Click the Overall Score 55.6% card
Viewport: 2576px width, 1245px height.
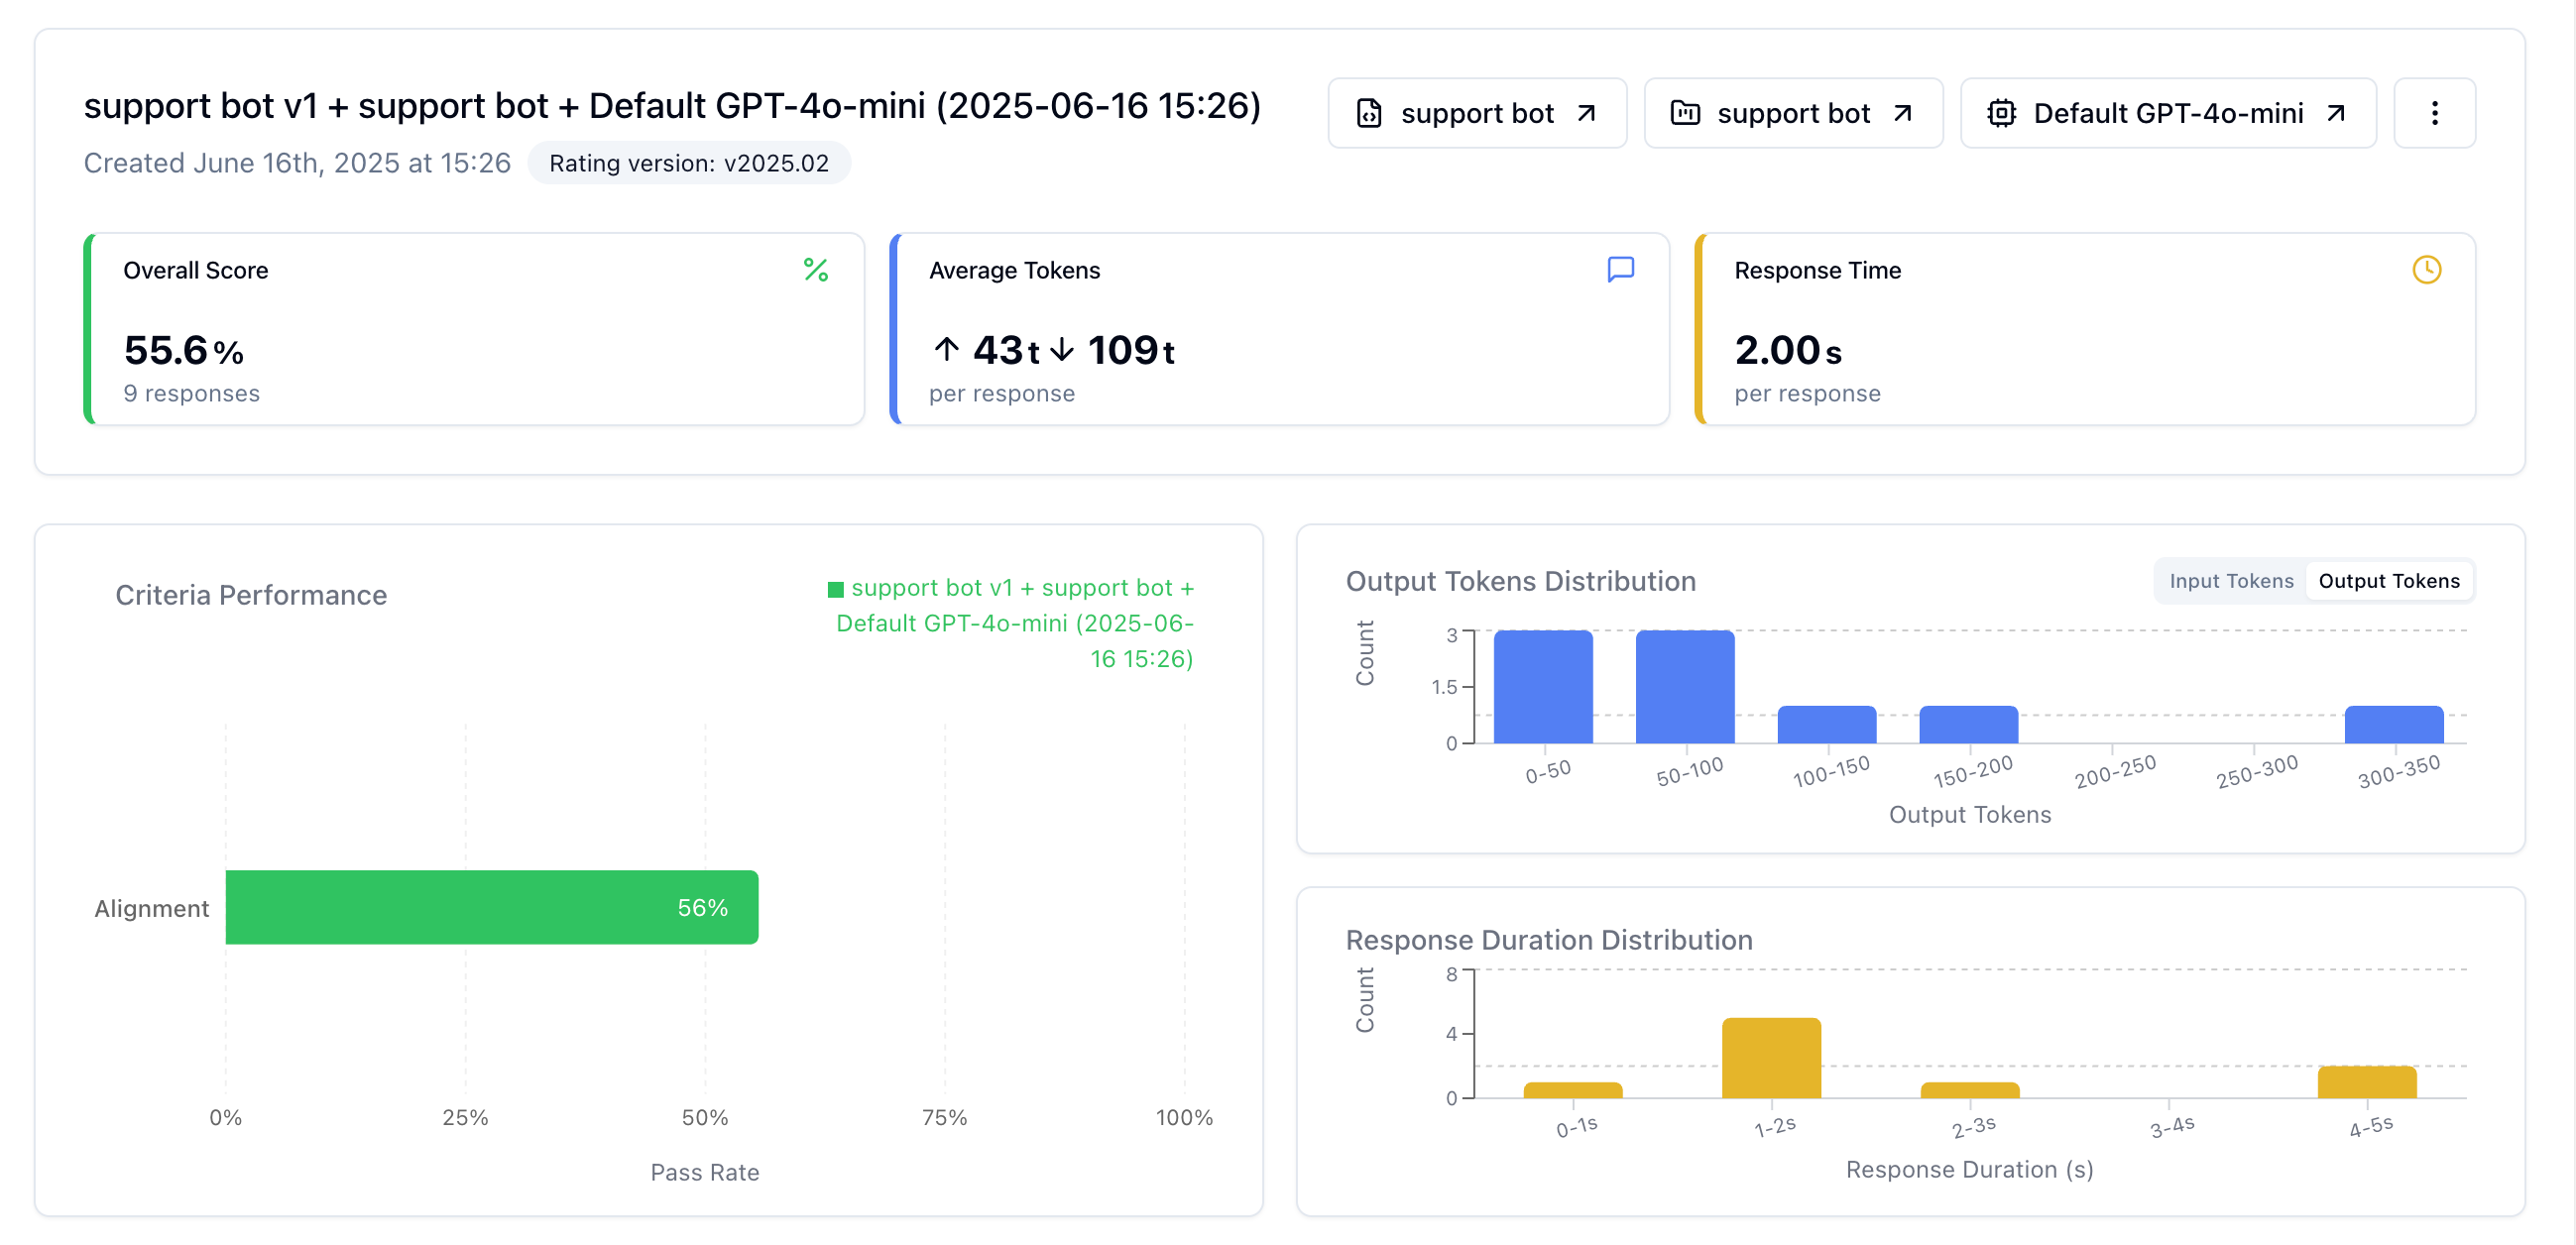(474, 329)
